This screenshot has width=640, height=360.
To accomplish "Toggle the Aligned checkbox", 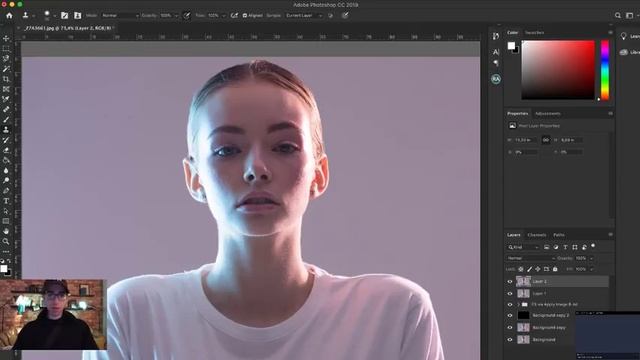I will coord(245,16).
